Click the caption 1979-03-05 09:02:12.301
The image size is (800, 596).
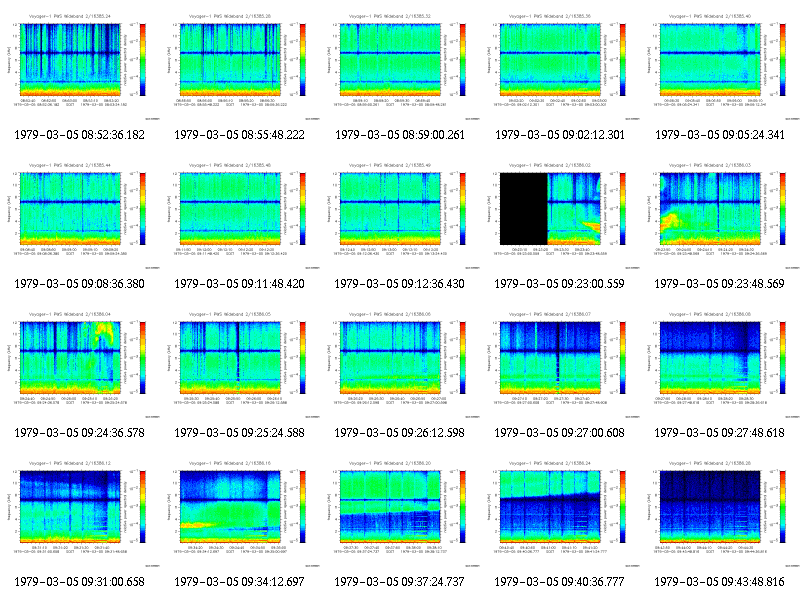(560, 135)
